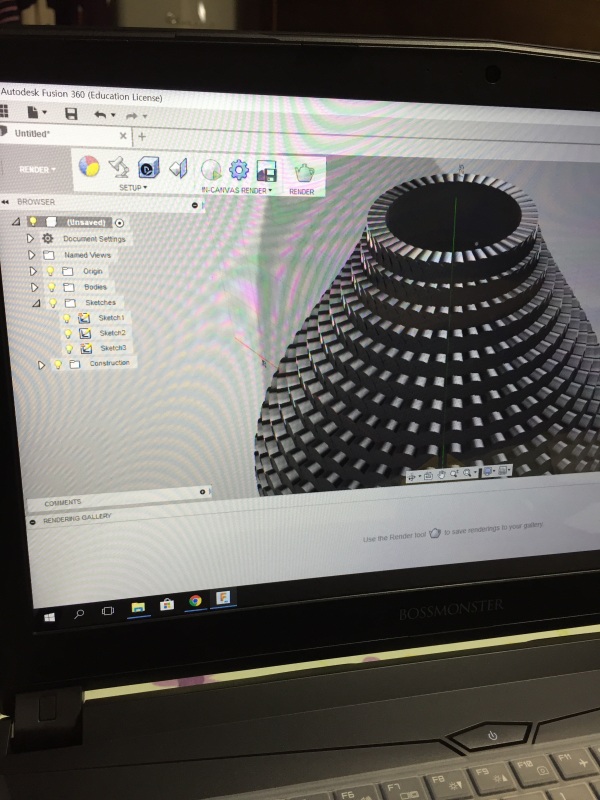
Task: Open the Appearance tool with colored ball icon
Action: [x=89, y=166]
